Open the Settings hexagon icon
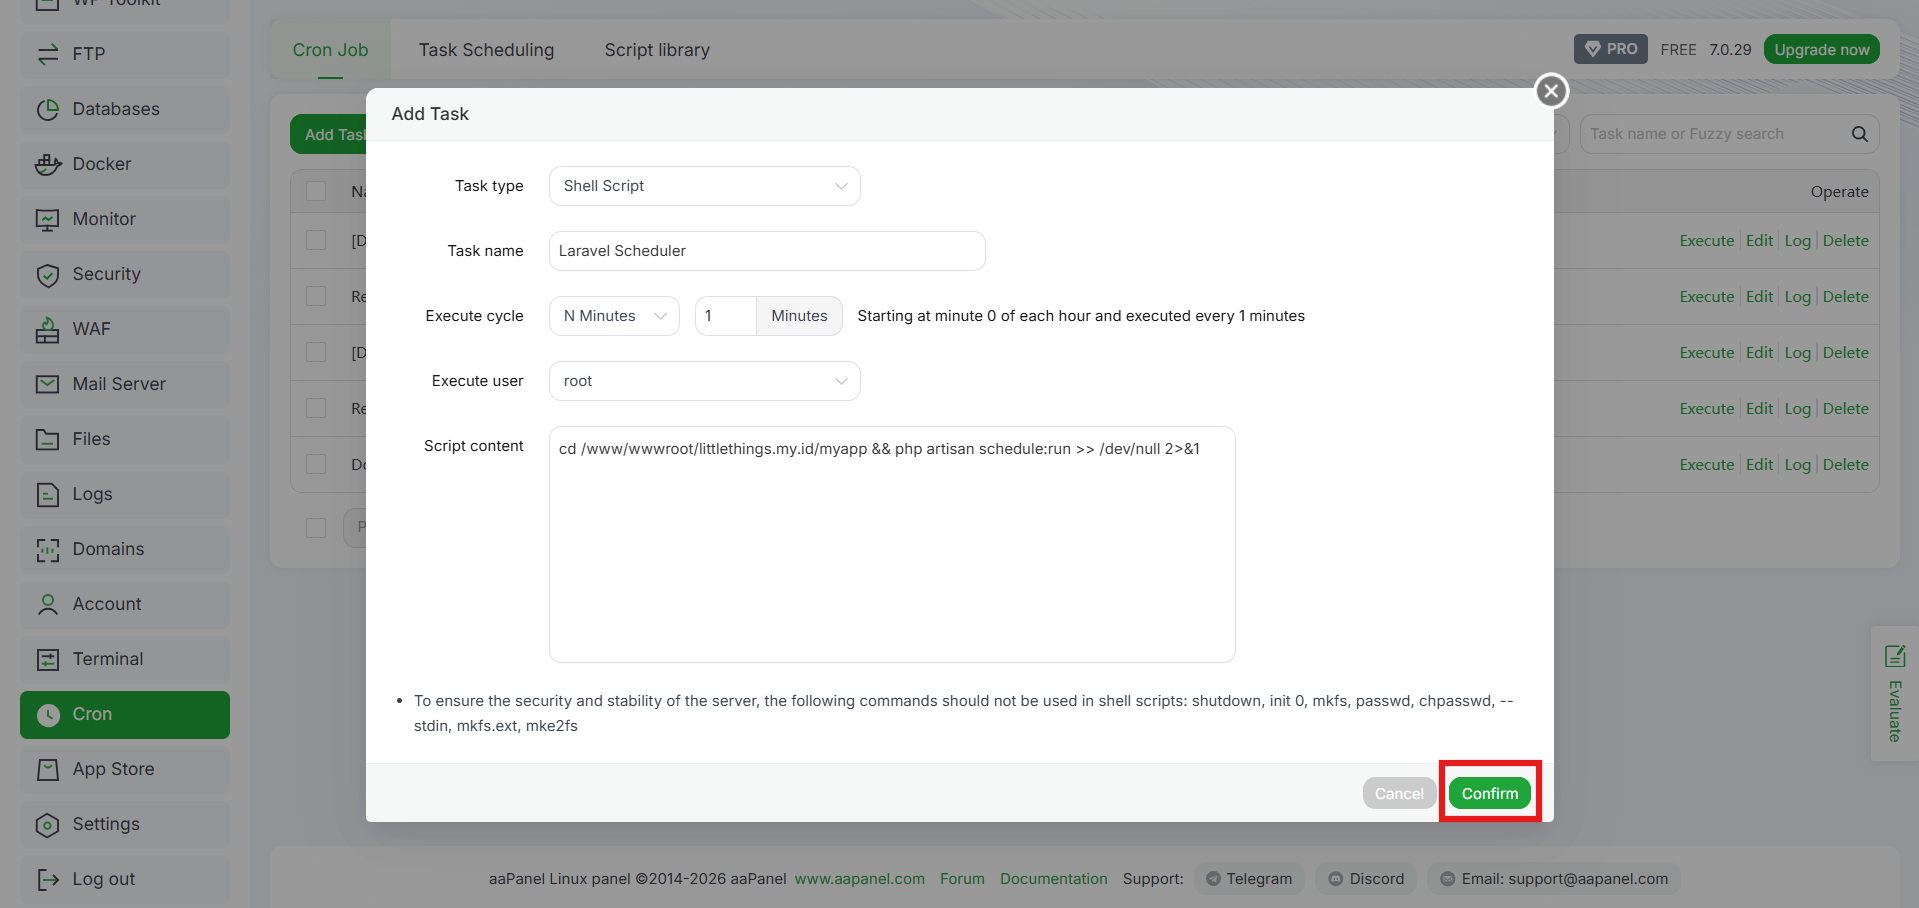Viewport: 1919px width, 908px height. pyautogui.click(x=48, y=824)
